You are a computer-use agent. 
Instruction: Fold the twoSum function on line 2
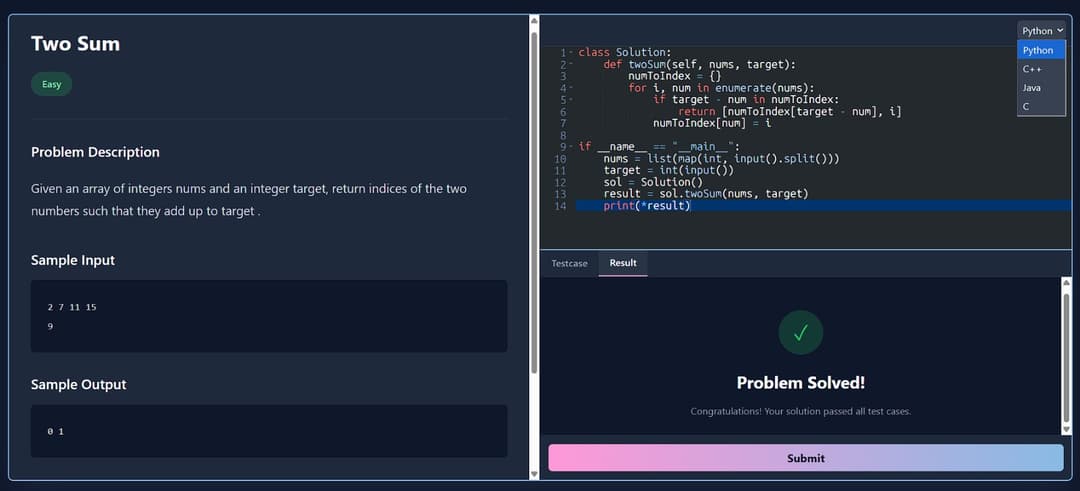click(x=571, y=64)
